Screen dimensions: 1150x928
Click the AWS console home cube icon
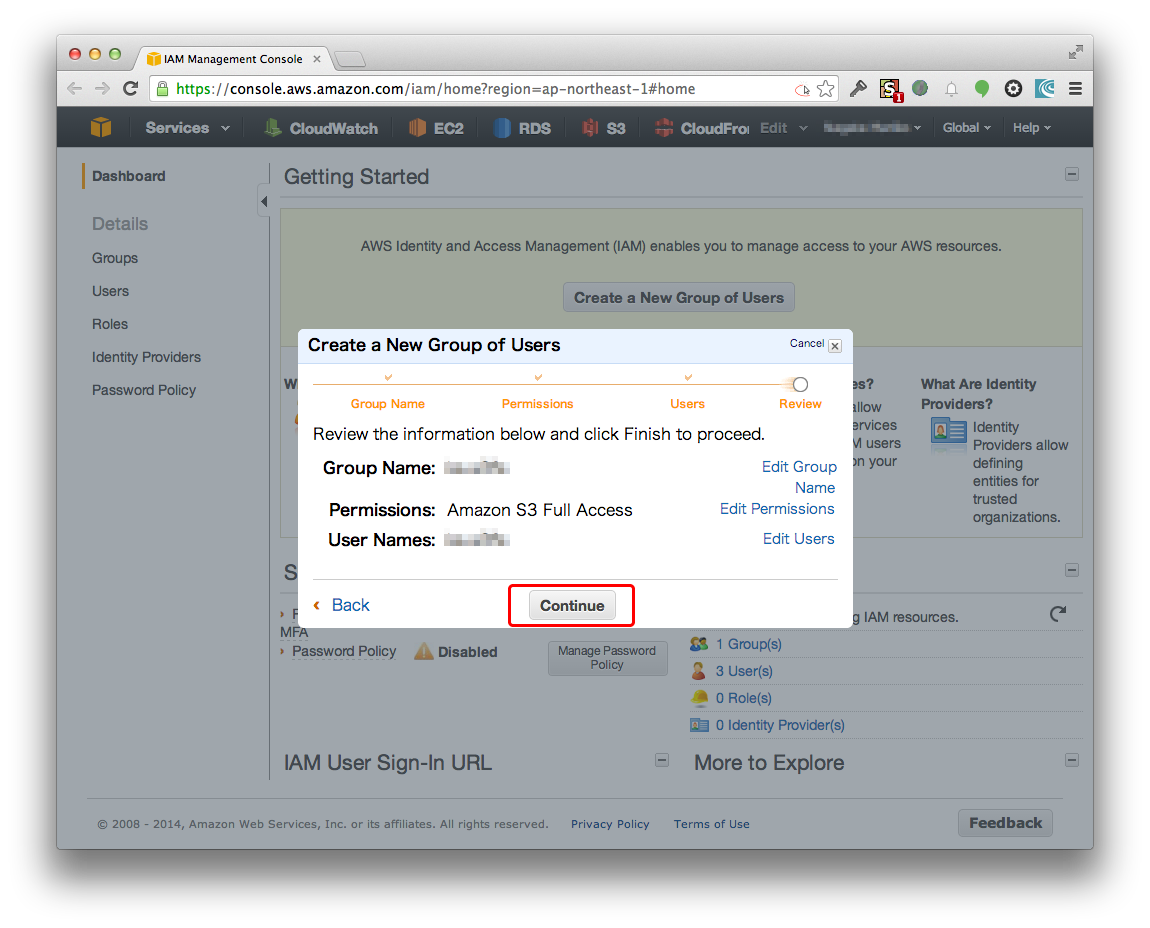[101, 128]
